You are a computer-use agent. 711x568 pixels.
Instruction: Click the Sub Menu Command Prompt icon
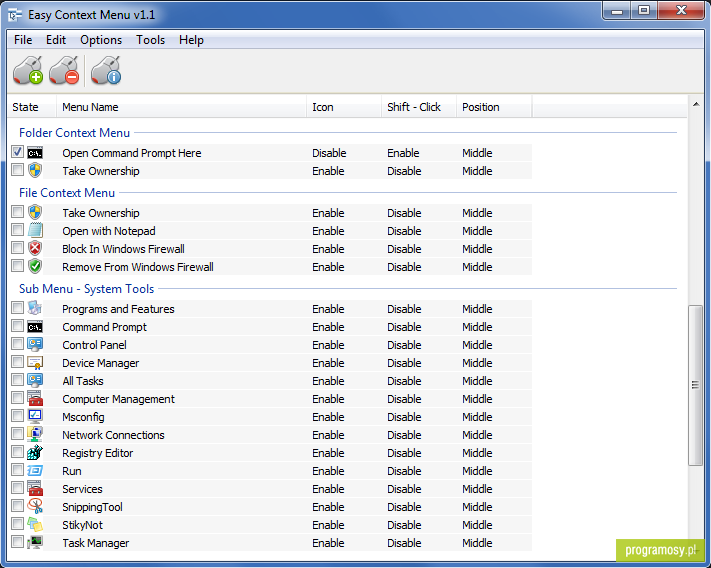click(35, 327)
